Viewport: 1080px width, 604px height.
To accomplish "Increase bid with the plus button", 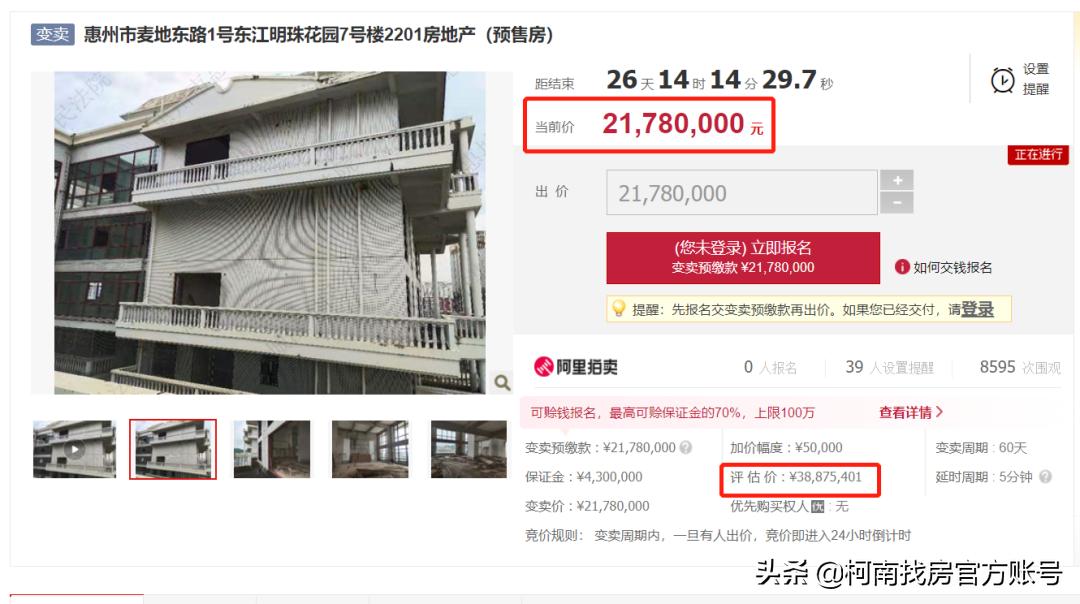I will [897, 180].
